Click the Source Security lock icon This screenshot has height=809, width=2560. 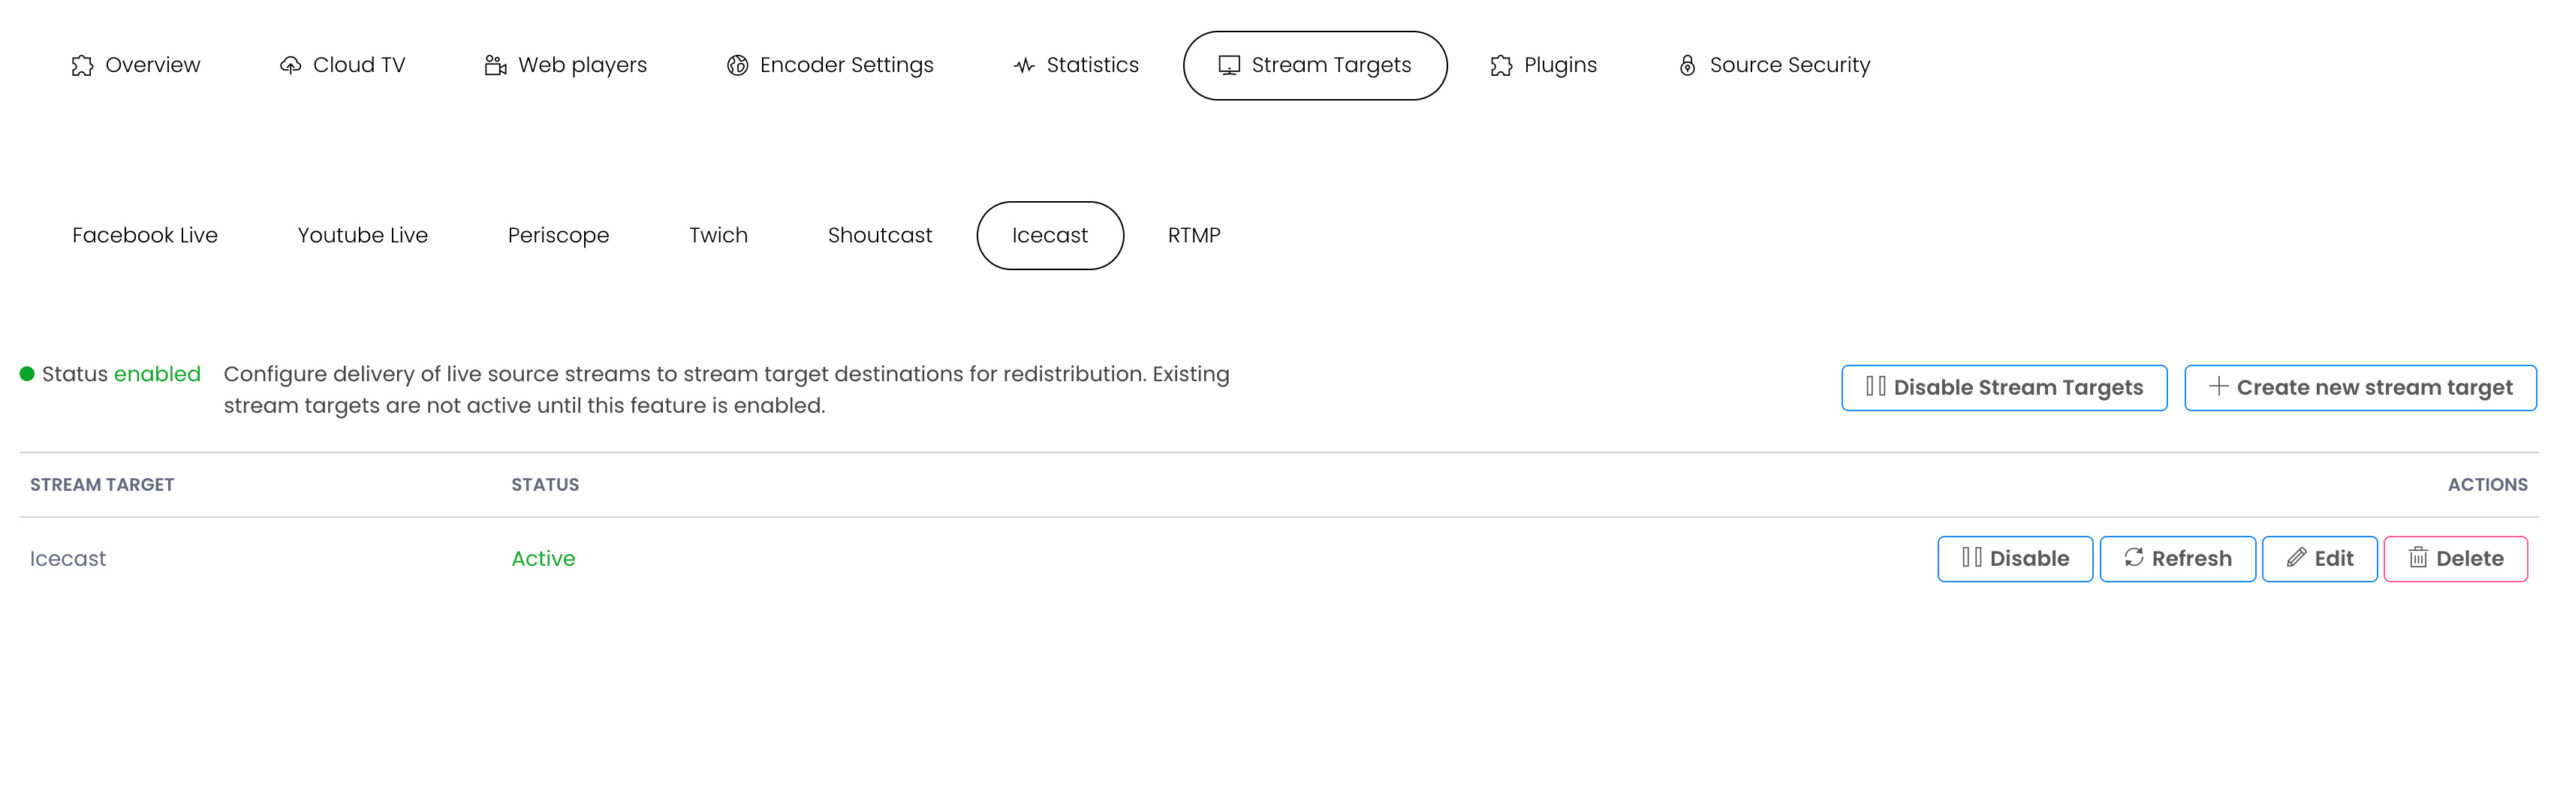1687,66
